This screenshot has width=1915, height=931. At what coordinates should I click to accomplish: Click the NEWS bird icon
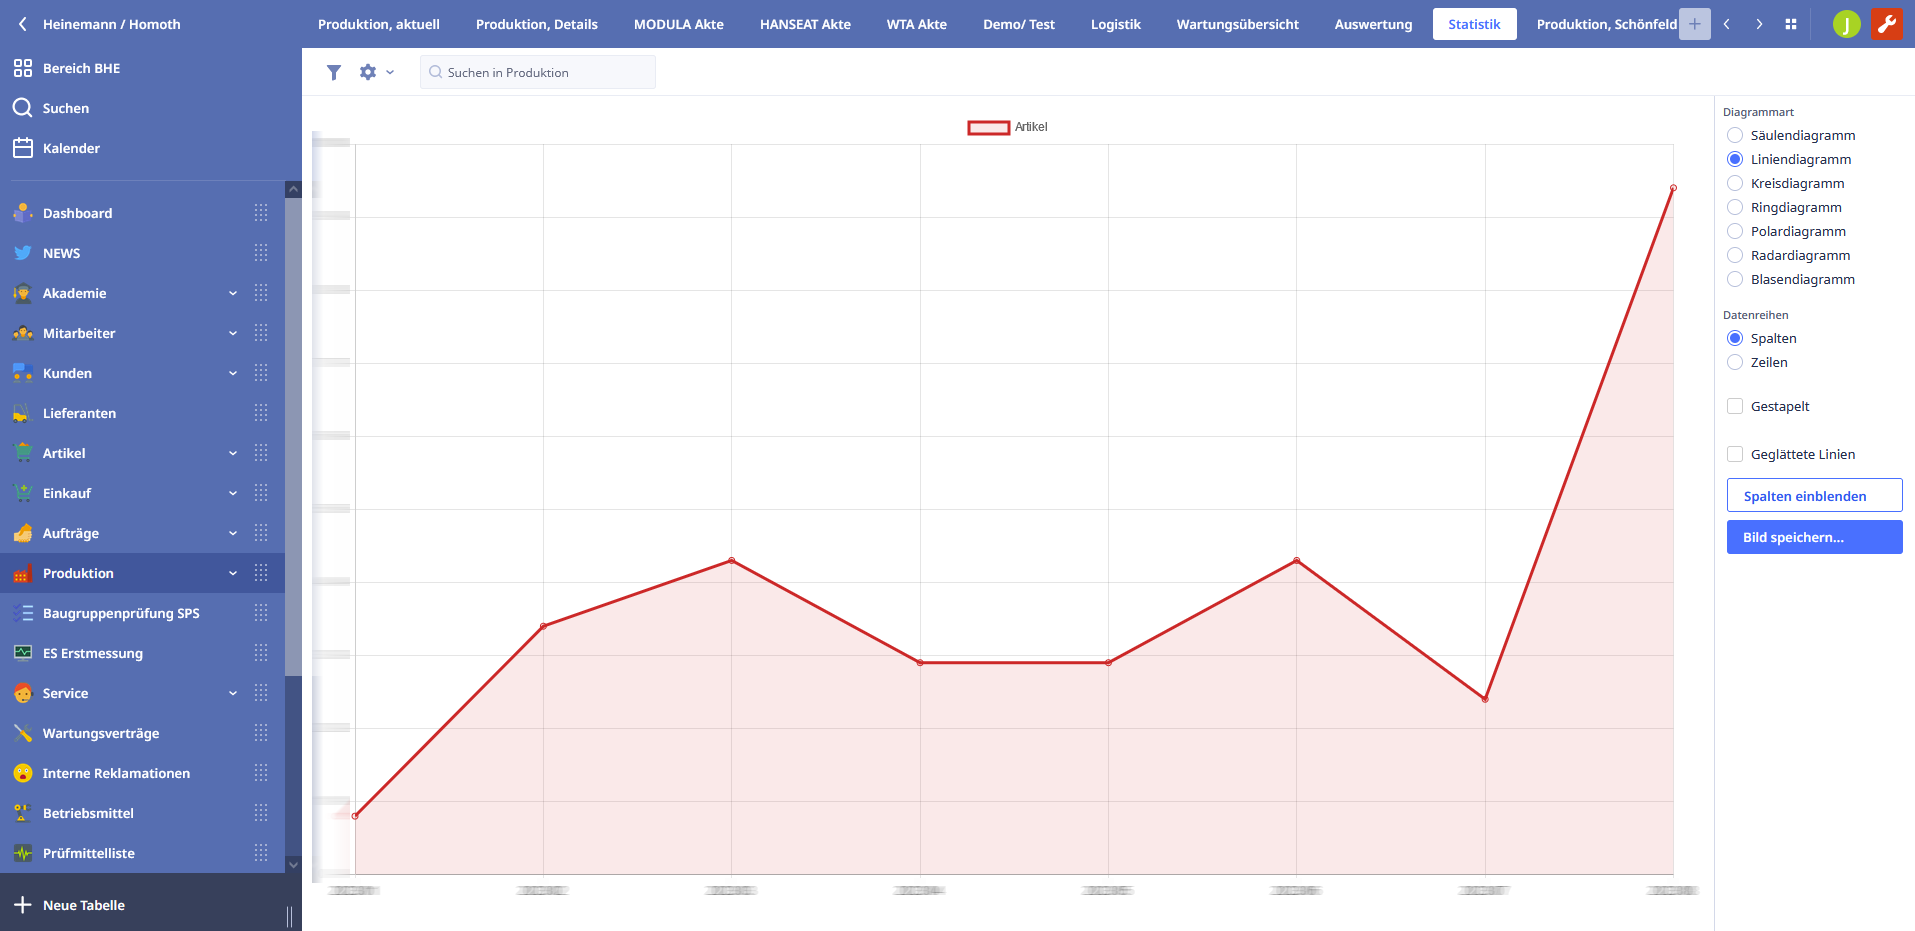tap(23, 253)
